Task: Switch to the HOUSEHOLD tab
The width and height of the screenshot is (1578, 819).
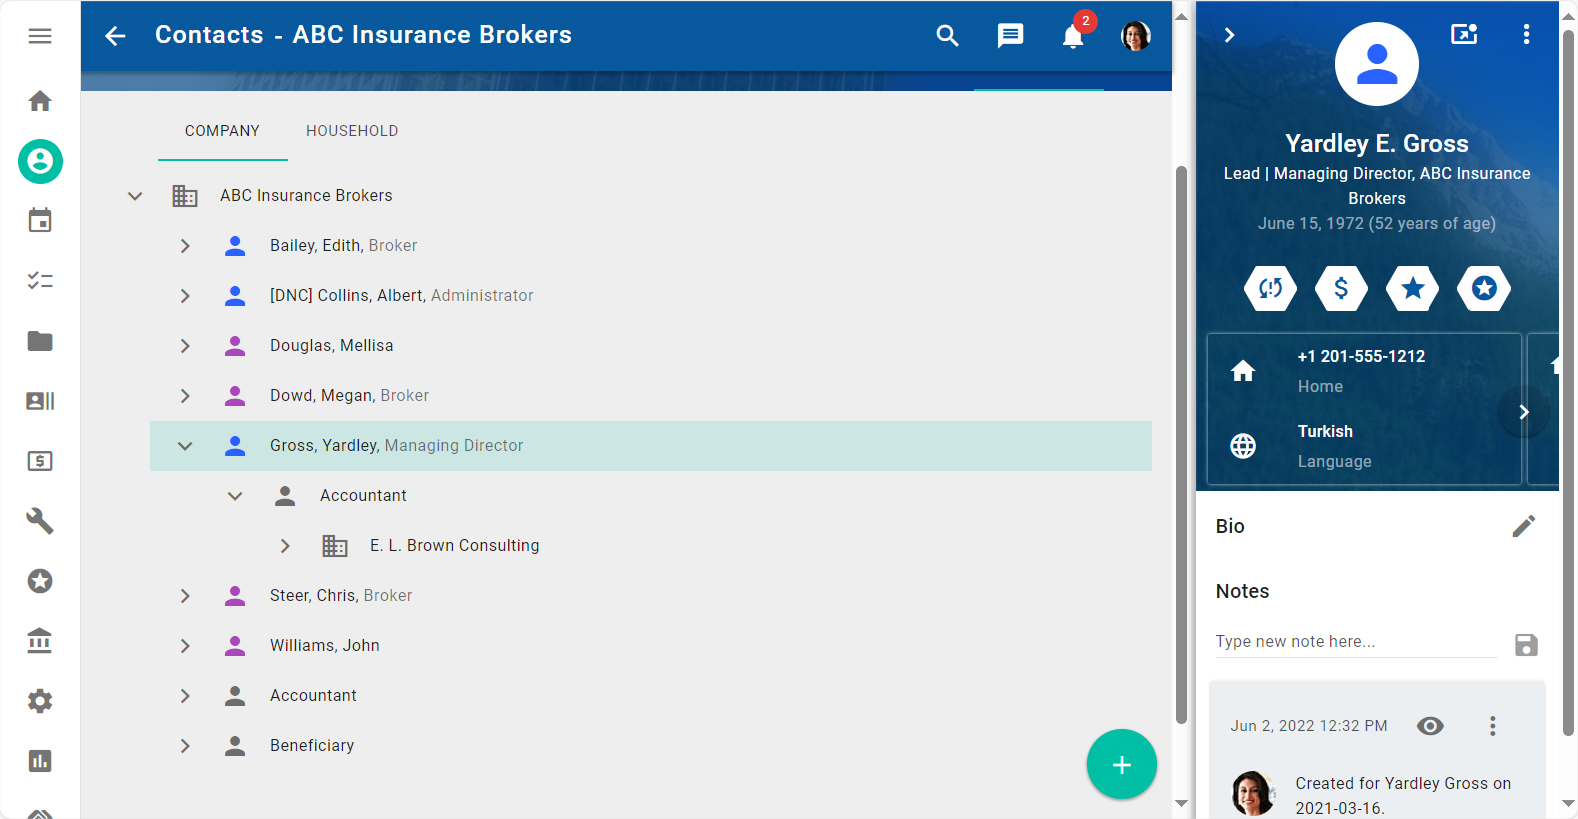Action: point(352,131)
